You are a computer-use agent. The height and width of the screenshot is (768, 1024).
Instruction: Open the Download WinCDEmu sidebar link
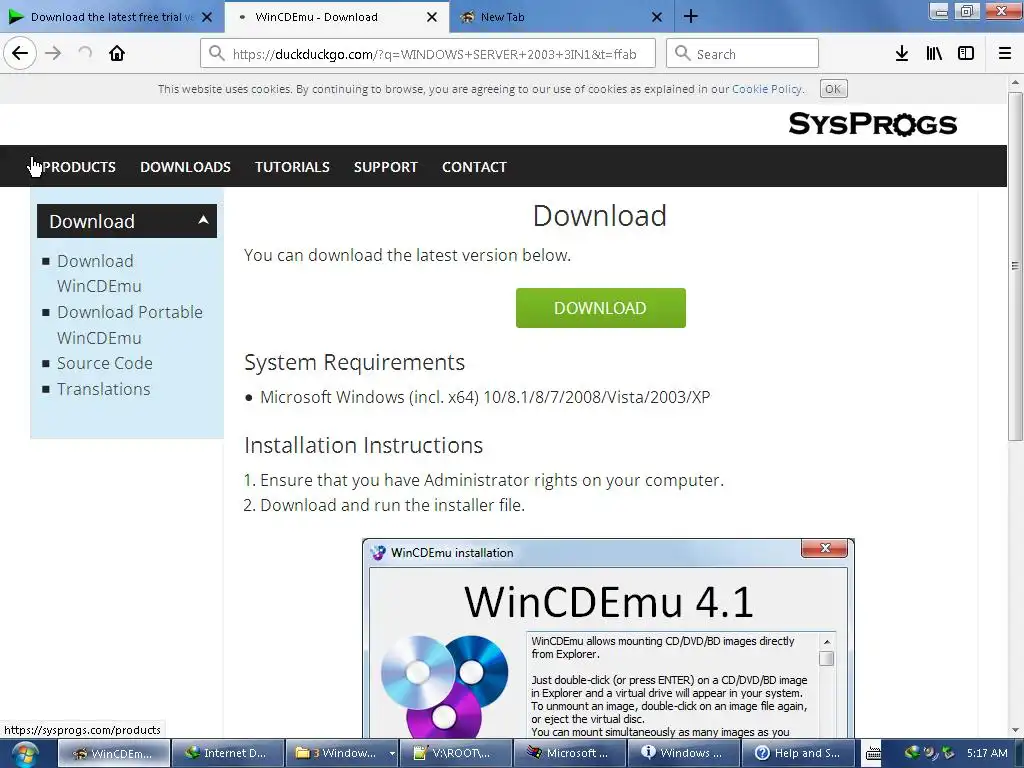pyautogui.click(x=99, y=274)
